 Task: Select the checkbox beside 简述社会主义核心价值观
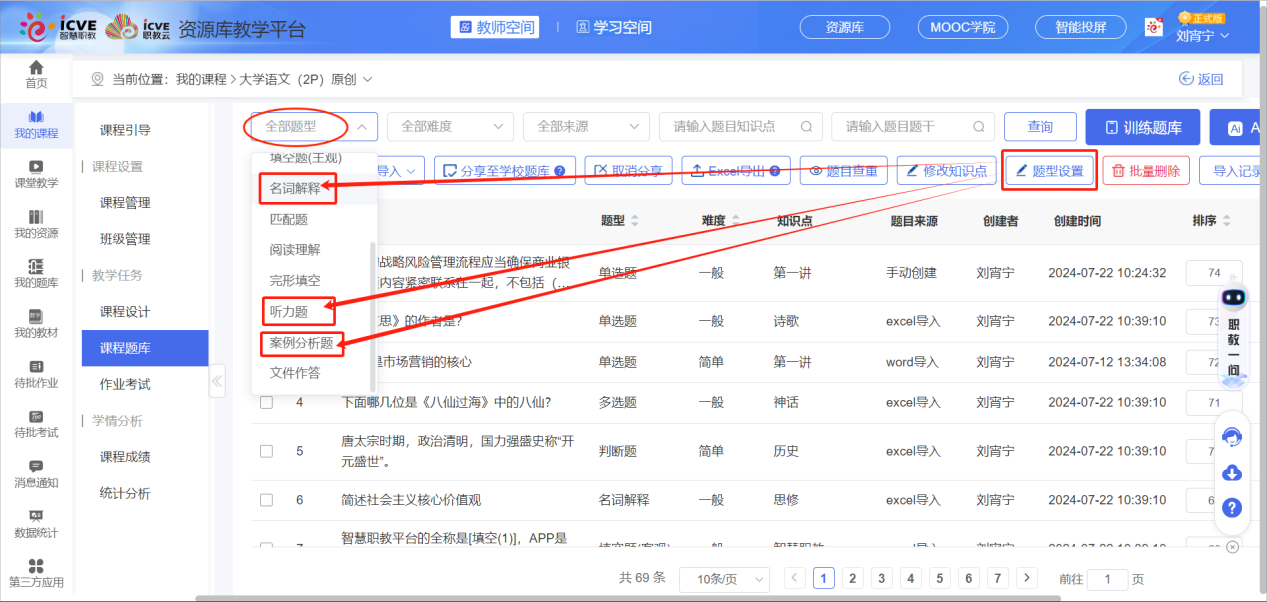[266, 500]
